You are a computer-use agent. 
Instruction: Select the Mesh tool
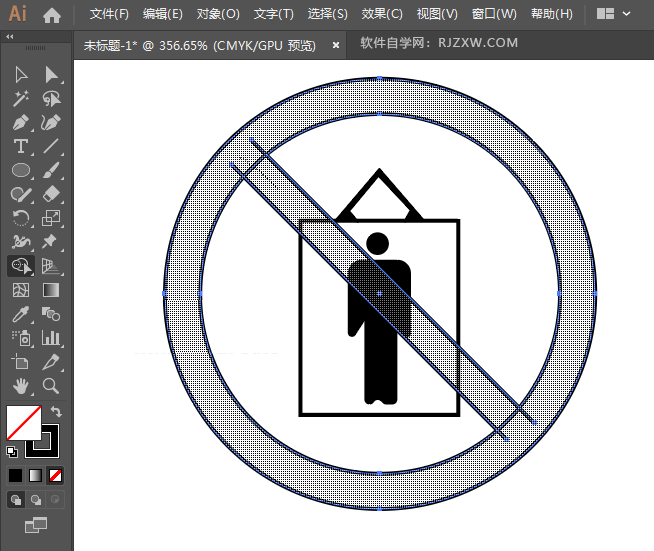21,290
